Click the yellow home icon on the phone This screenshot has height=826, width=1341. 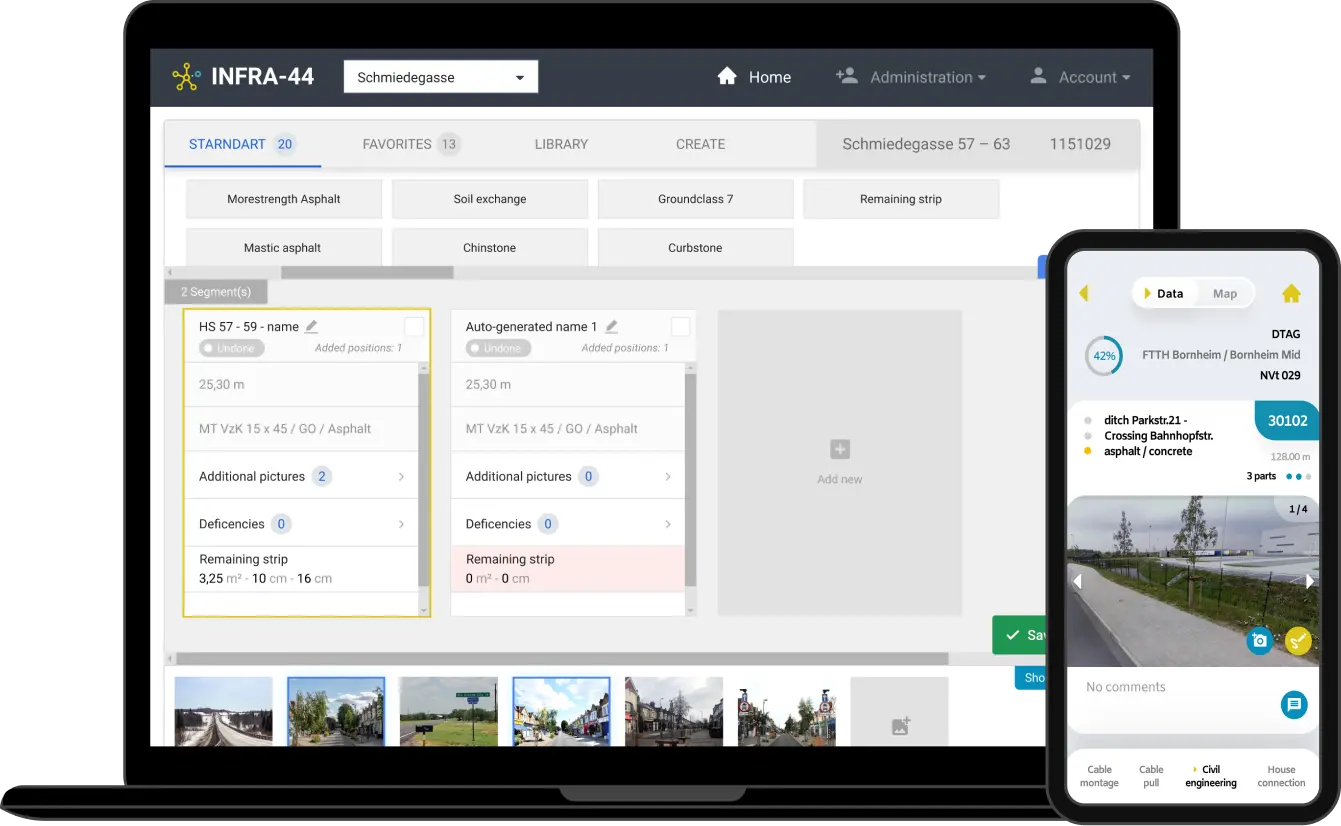[x=1291, y=293]
